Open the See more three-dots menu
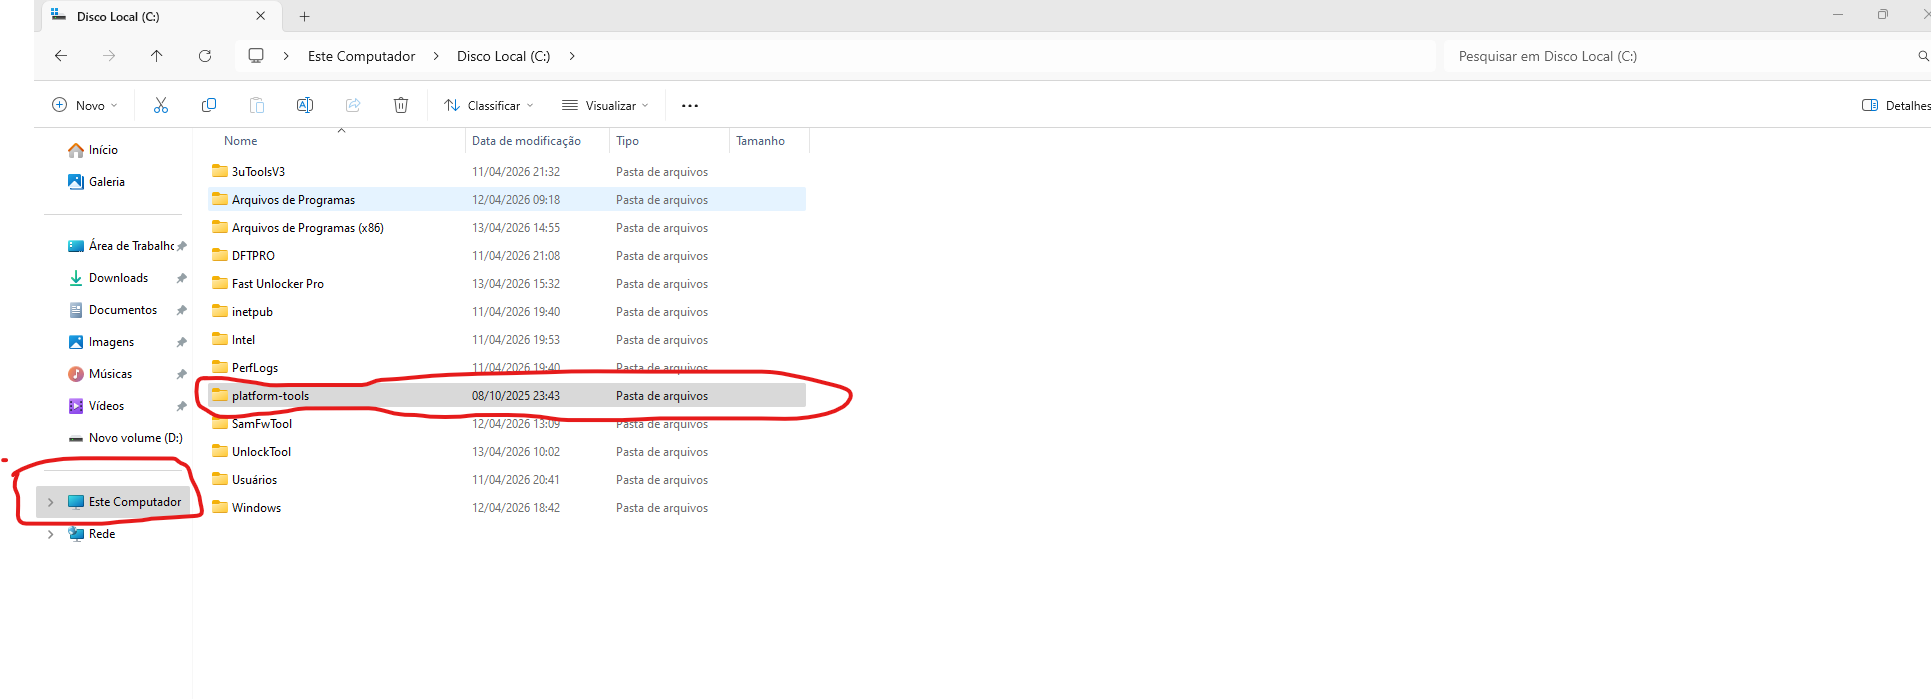1931x699 pixels. 690,105
